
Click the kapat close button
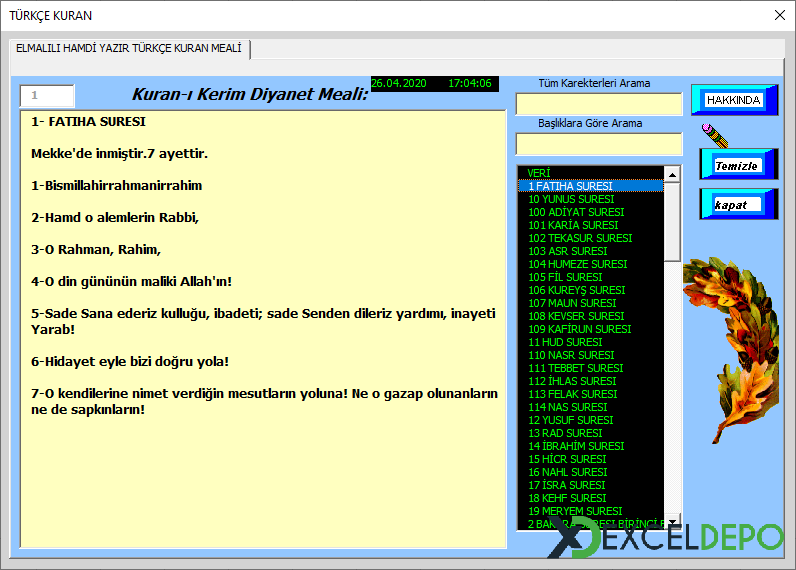pos(739,204)
